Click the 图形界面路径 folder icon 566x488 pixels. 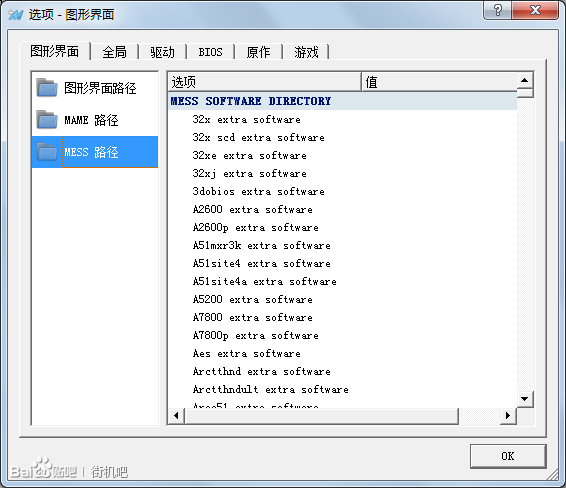47,88
